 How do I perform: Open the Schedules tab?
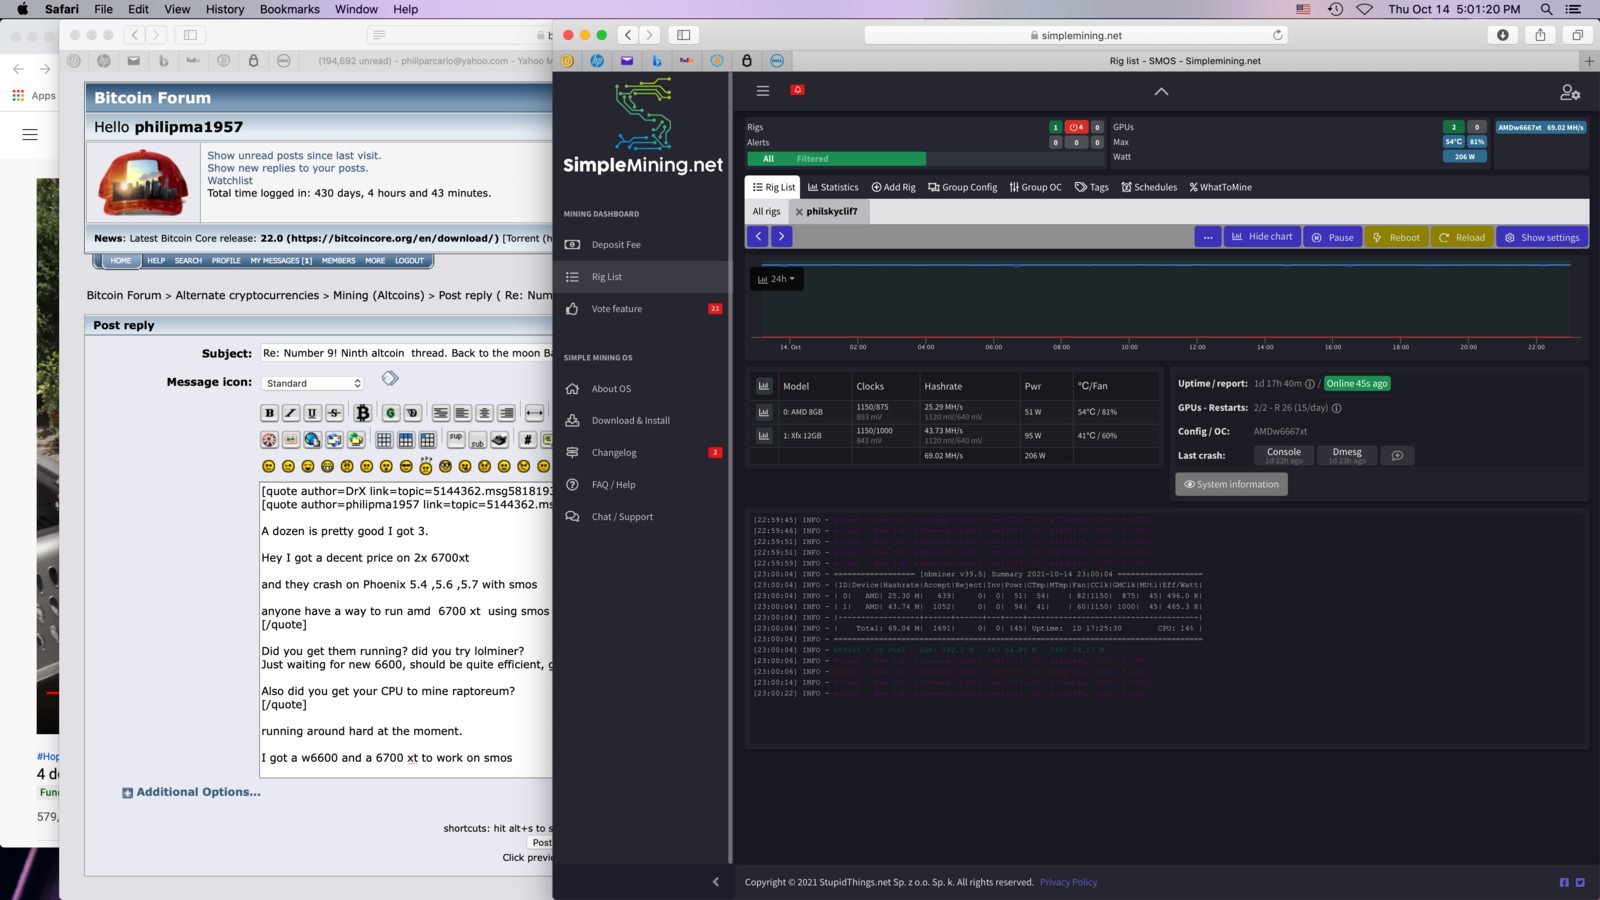[x=1149, y=187]
